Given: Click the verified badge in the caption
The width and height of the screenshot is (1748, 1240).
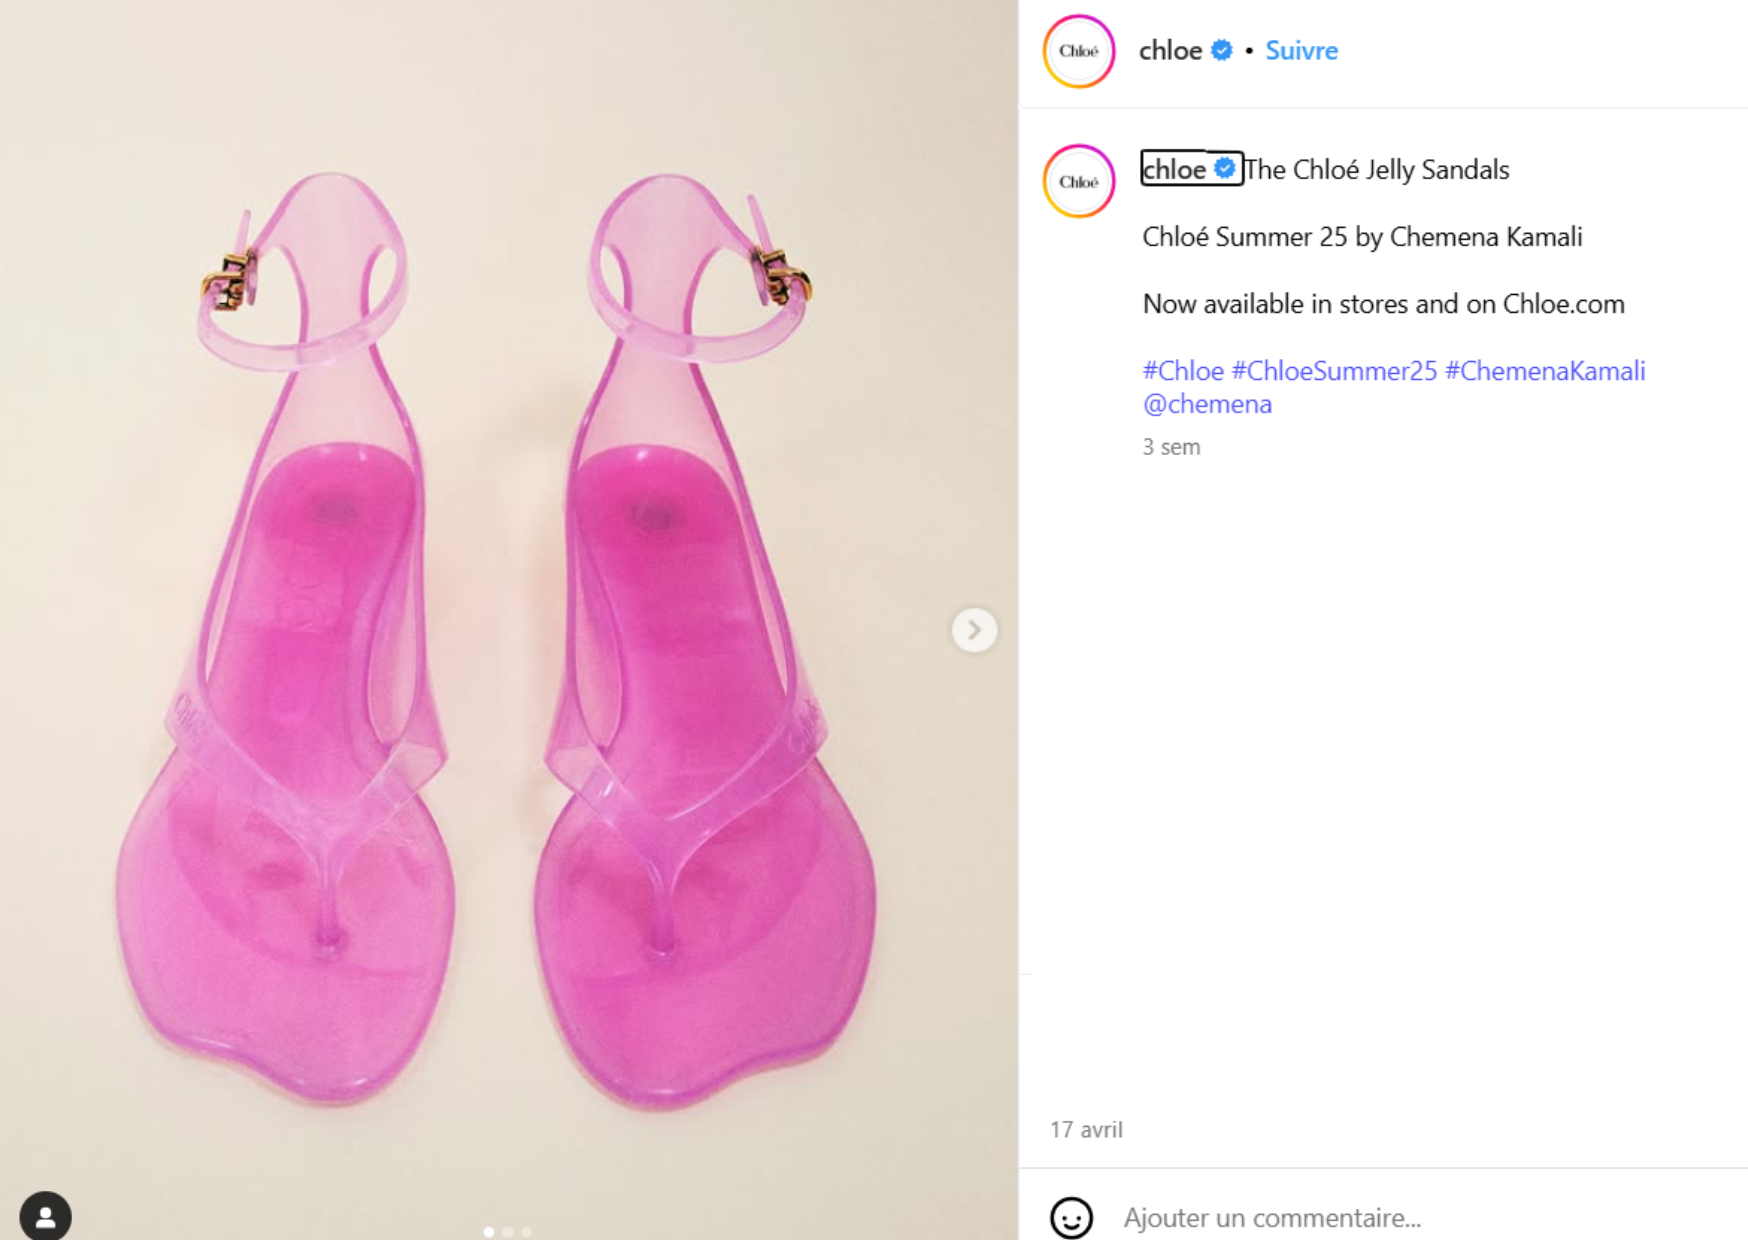Looking at the screenshot, I should [1225, 169].
